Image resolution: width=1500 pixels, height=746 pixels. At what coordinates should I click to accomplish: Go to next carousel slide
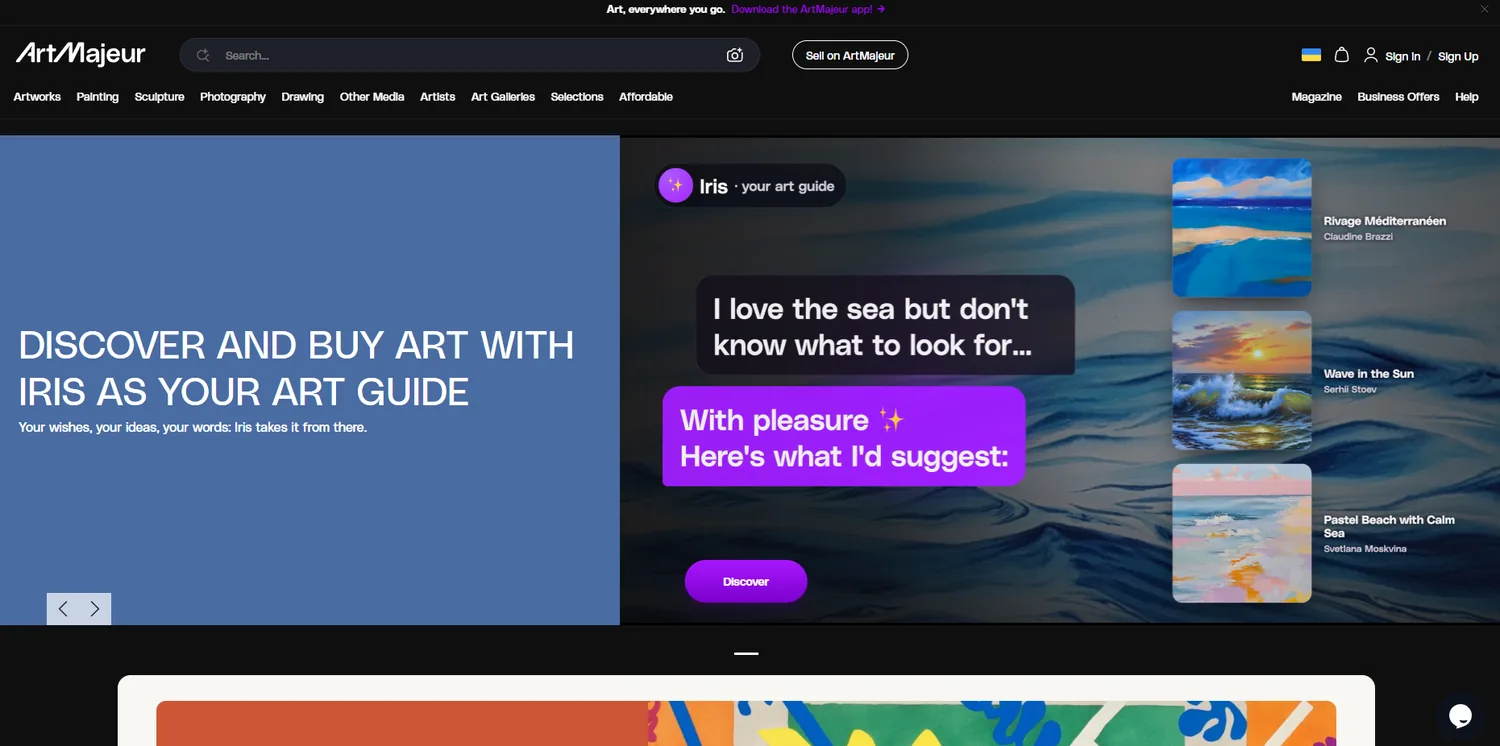(95, 609)
